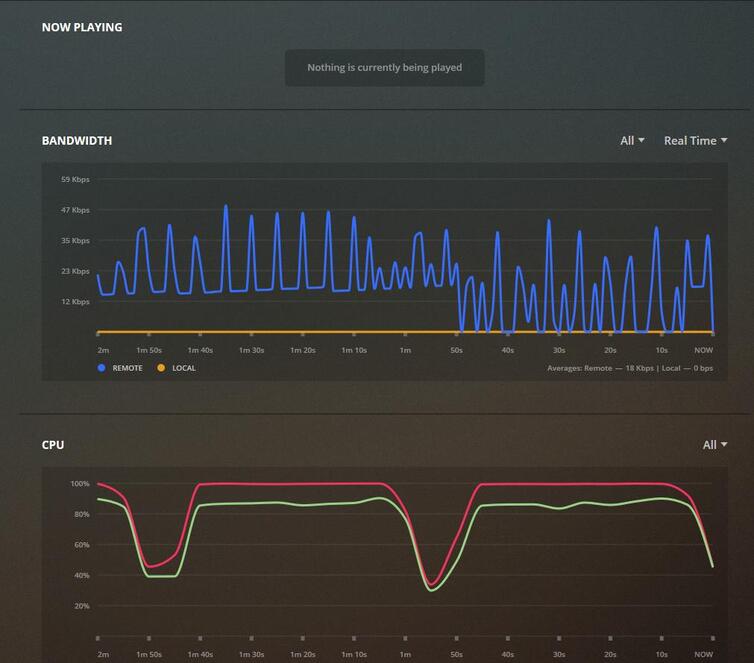Click the arrow beside Bandwidth All
The height and width of the screenshot is (663, 754).
click(641, 140)
